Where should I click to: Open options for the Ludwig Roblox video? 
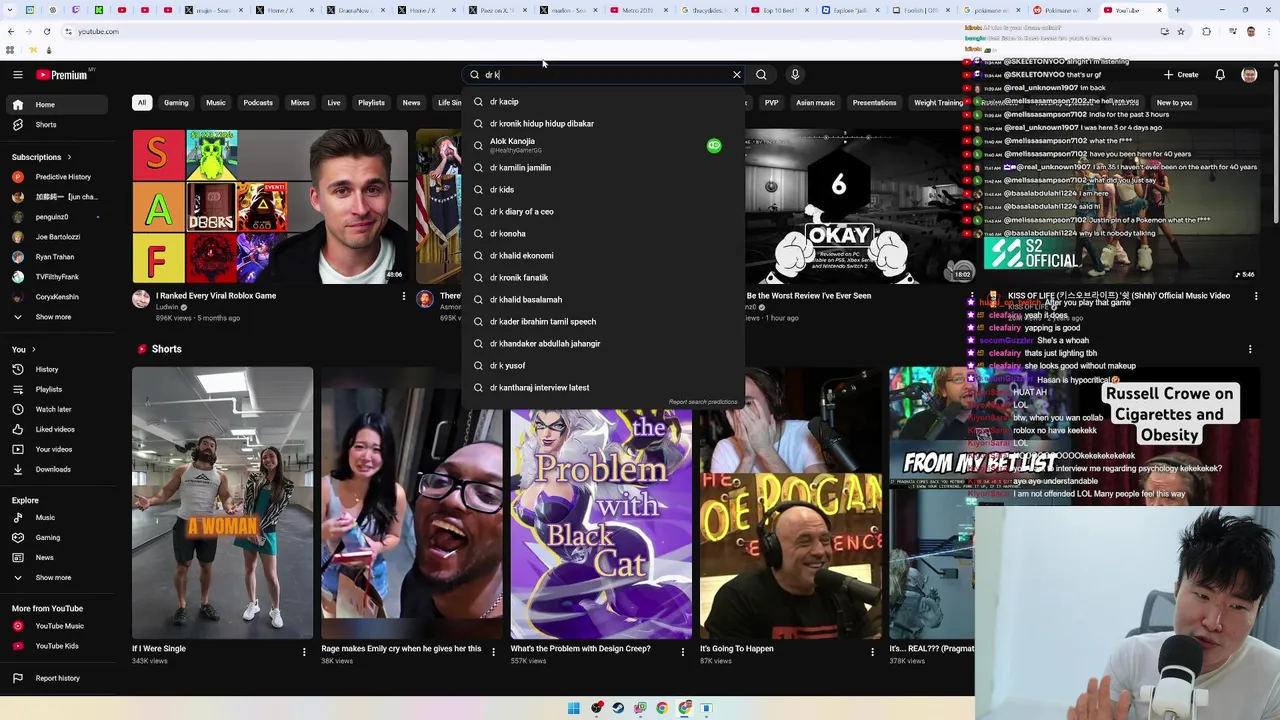pos(404,296)
